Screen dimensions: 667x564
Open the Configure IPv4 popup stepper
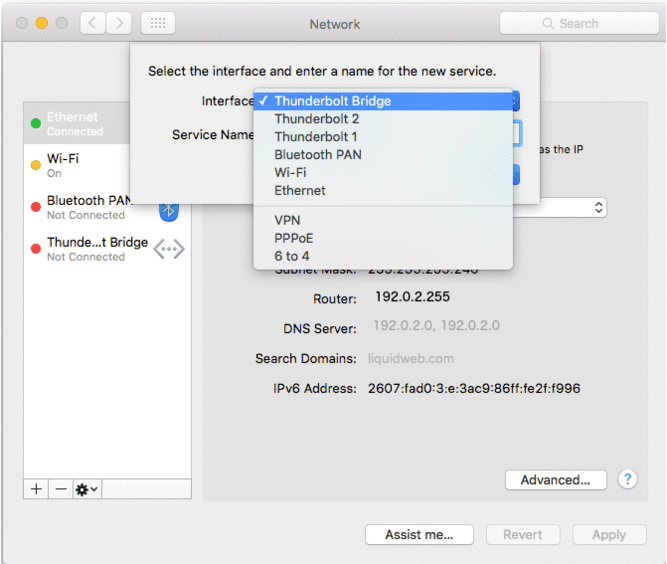(x=599, y=208)
